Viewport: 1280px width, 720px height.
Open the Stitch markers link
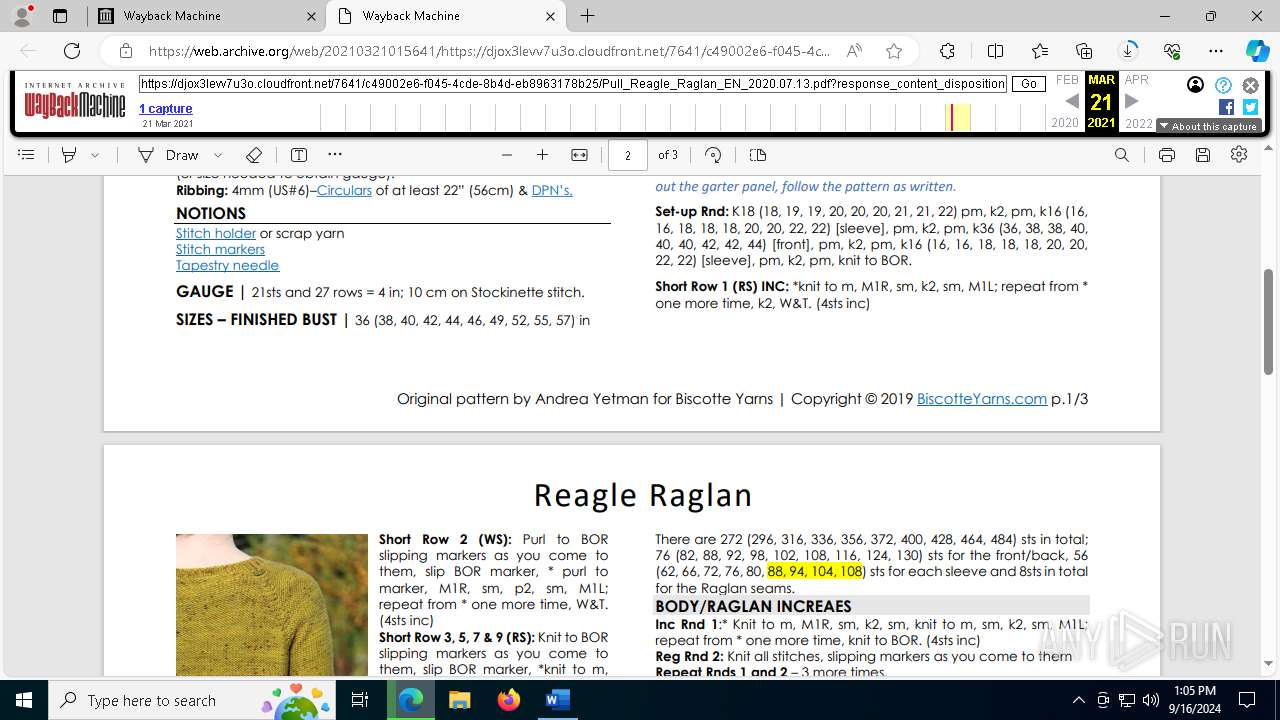point(220,249)
